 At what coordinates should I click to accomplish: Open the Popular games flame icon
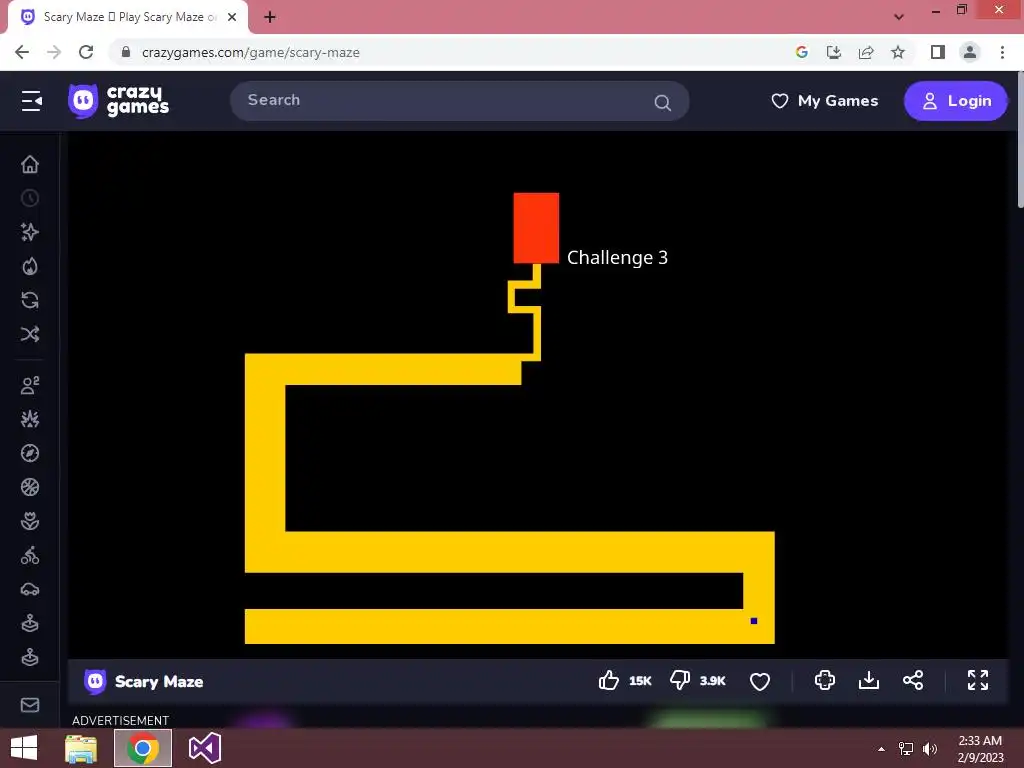pyautogui.click(x=30, y=266)
